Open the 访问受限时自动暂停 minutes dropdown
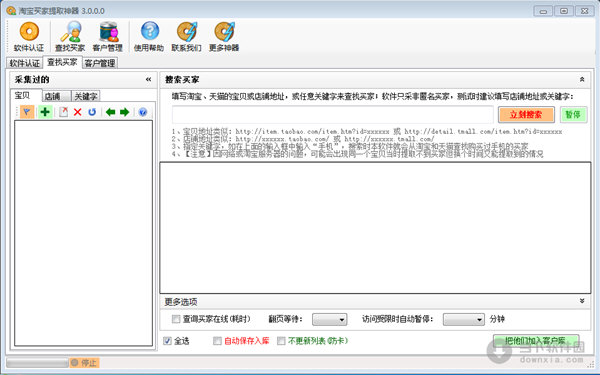 464,319
